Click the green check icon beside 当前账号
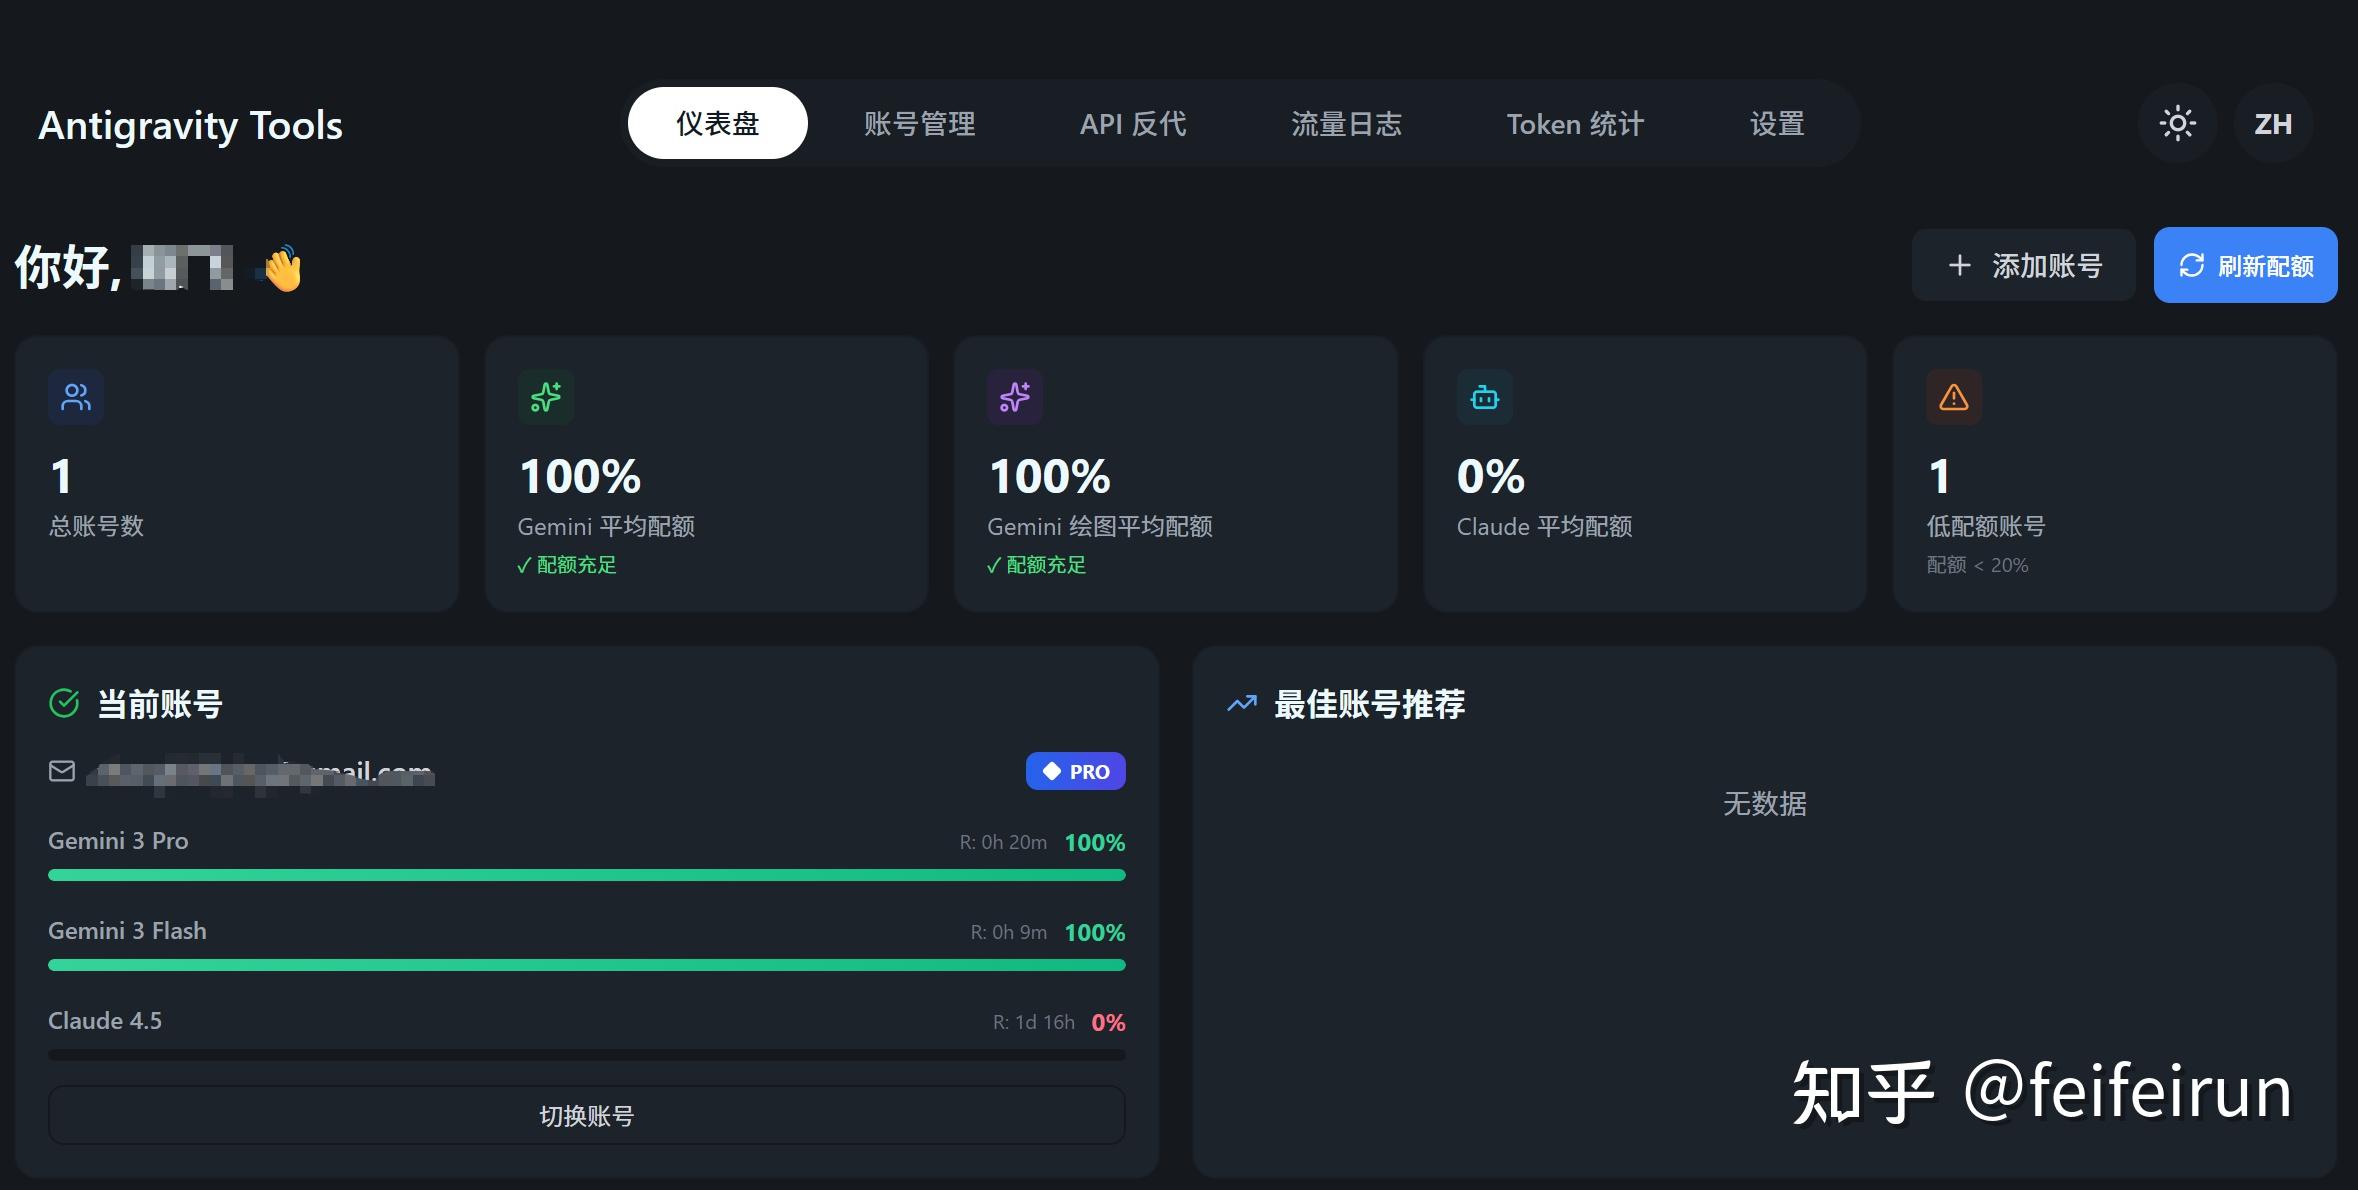 click(x=64, y=703)
